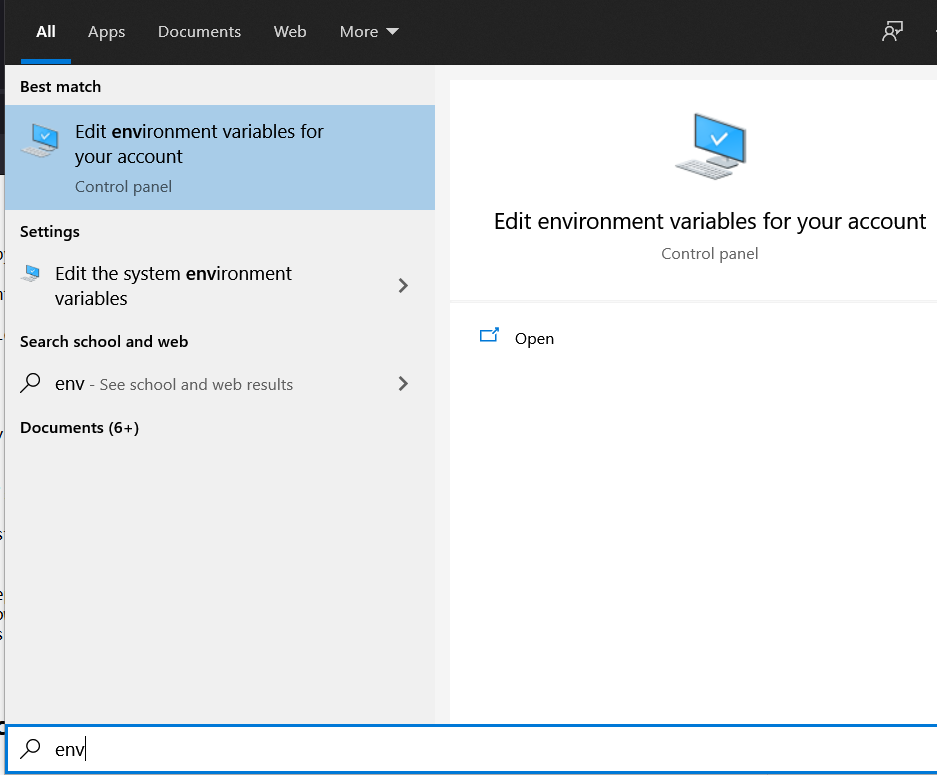Expand the system environment variables chevron
The height and width of the screenshot is (775, 937).
(403, 286)
